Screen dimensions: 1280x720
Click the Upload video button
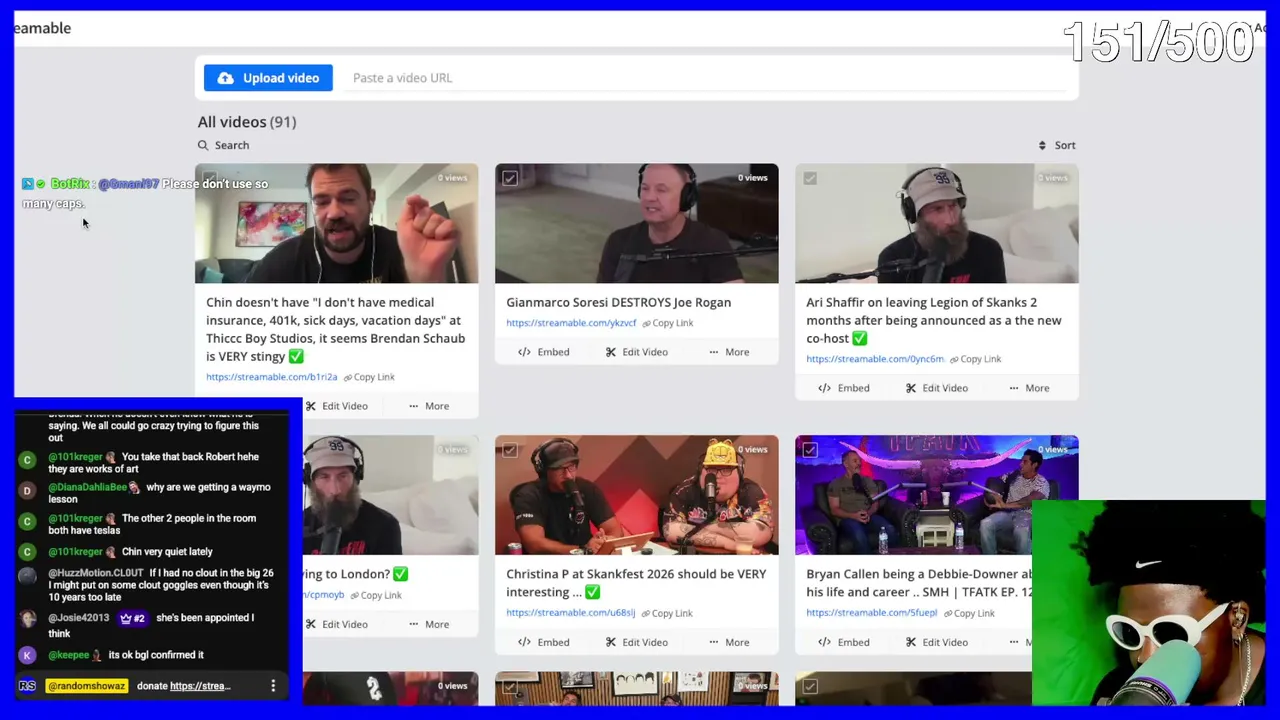pyautogui.click(x=268, y=78)
